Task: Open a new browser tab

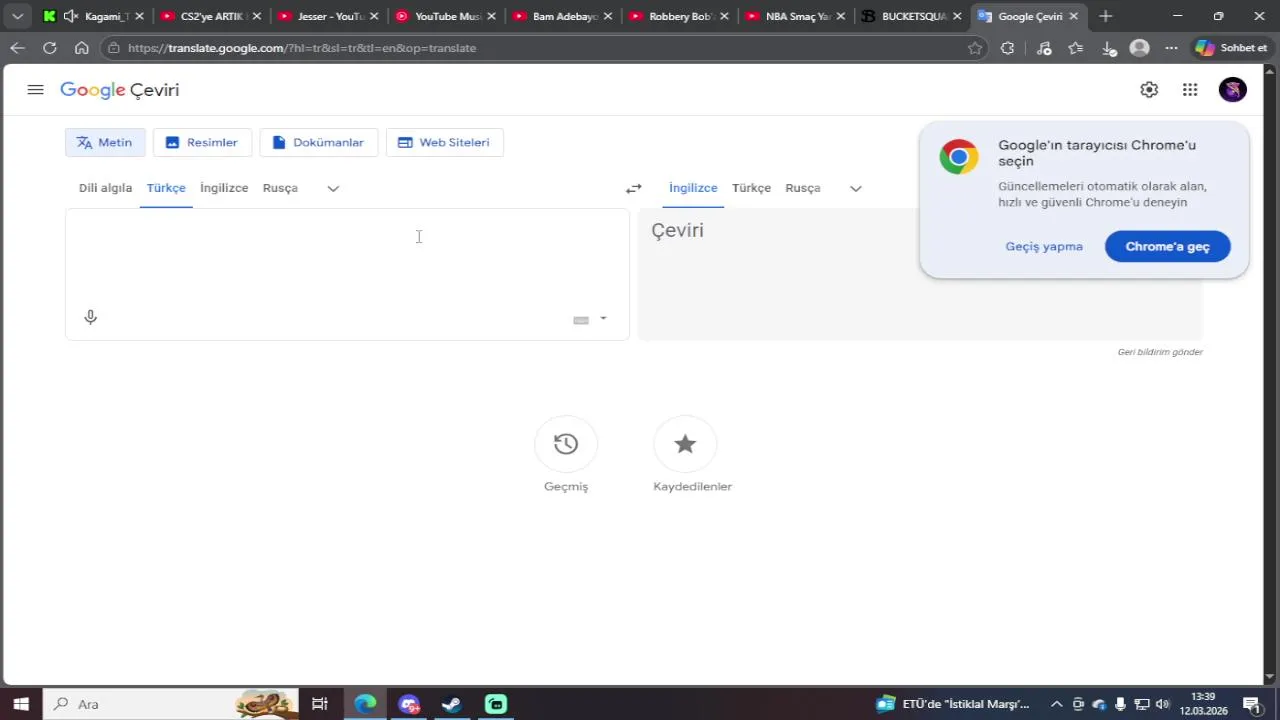Action: (1105, 16)
